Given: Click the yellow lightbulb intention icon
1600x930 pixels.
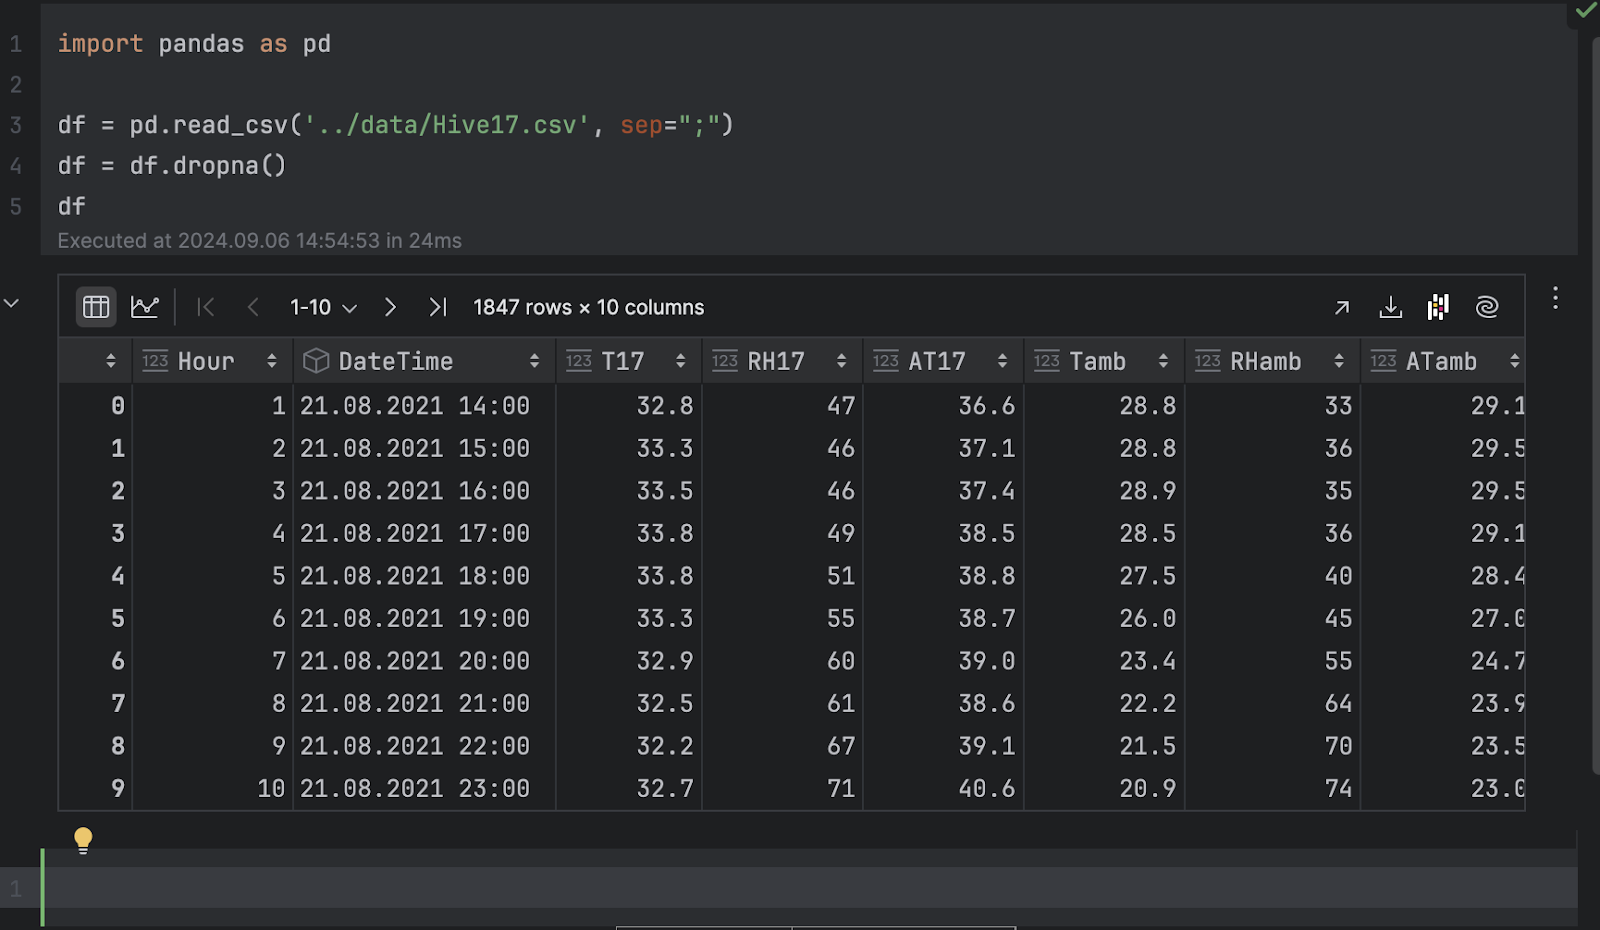Looking at the screenshot, I should click(83, 840).
